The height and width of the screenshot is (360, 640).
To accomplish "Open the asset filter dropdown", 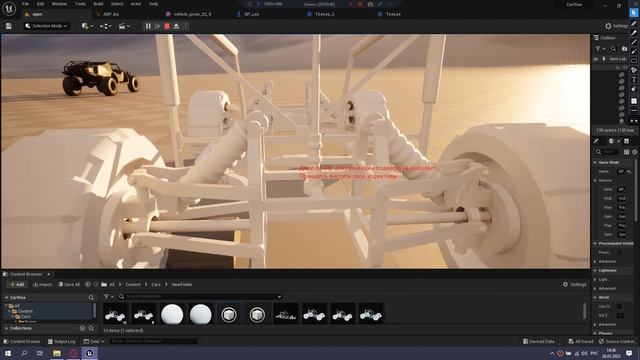I will (109, 297).
